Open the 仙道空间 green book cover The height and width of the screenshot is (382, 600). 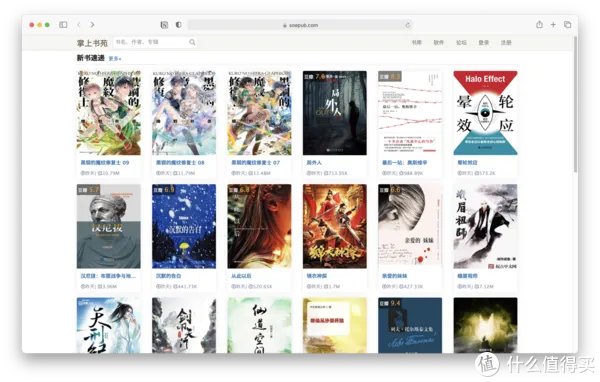click(259, 325)
